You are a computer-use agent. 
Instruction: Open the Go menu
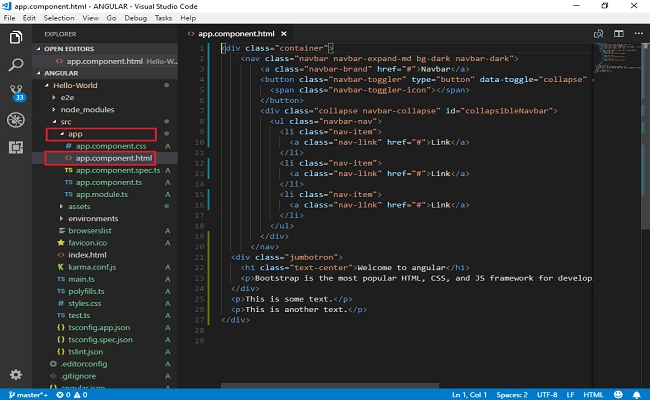point(111,18)
